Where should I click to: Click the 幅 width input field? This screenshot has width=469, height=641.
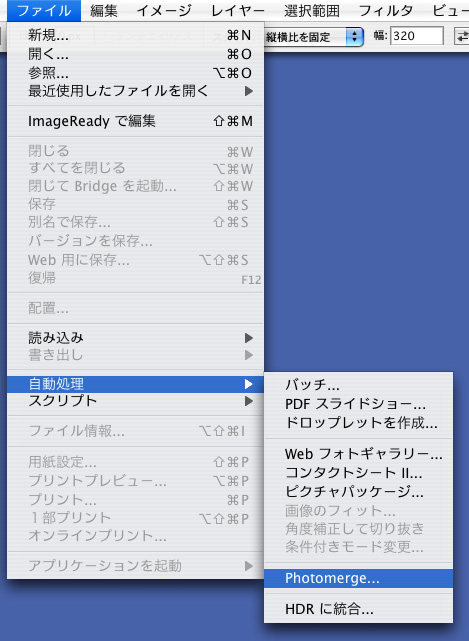[x=416, y=36]
